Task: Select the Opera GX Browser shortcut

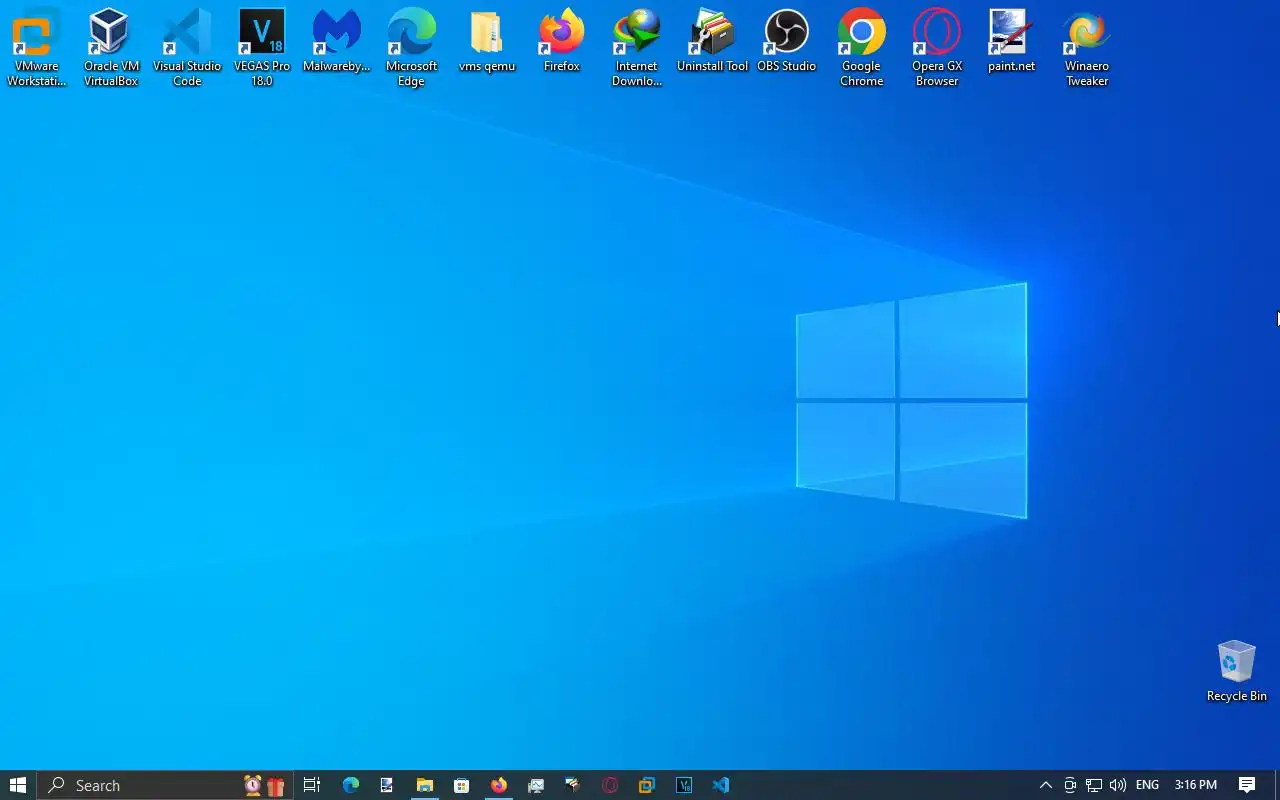Action: tap(937, 48)
